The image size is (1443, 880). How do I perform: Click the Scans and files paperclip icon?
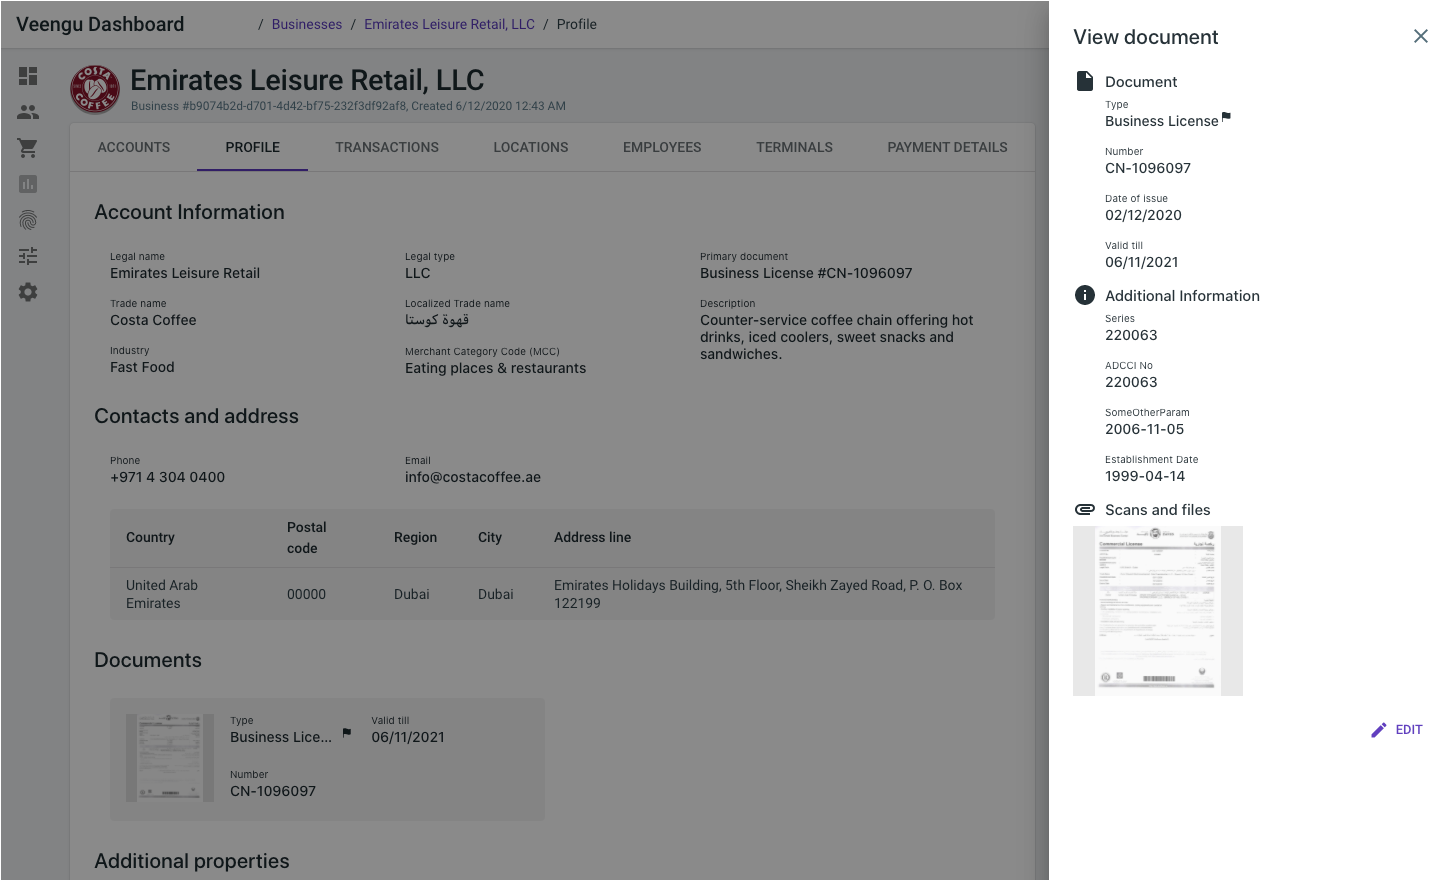pos(1084,509)
